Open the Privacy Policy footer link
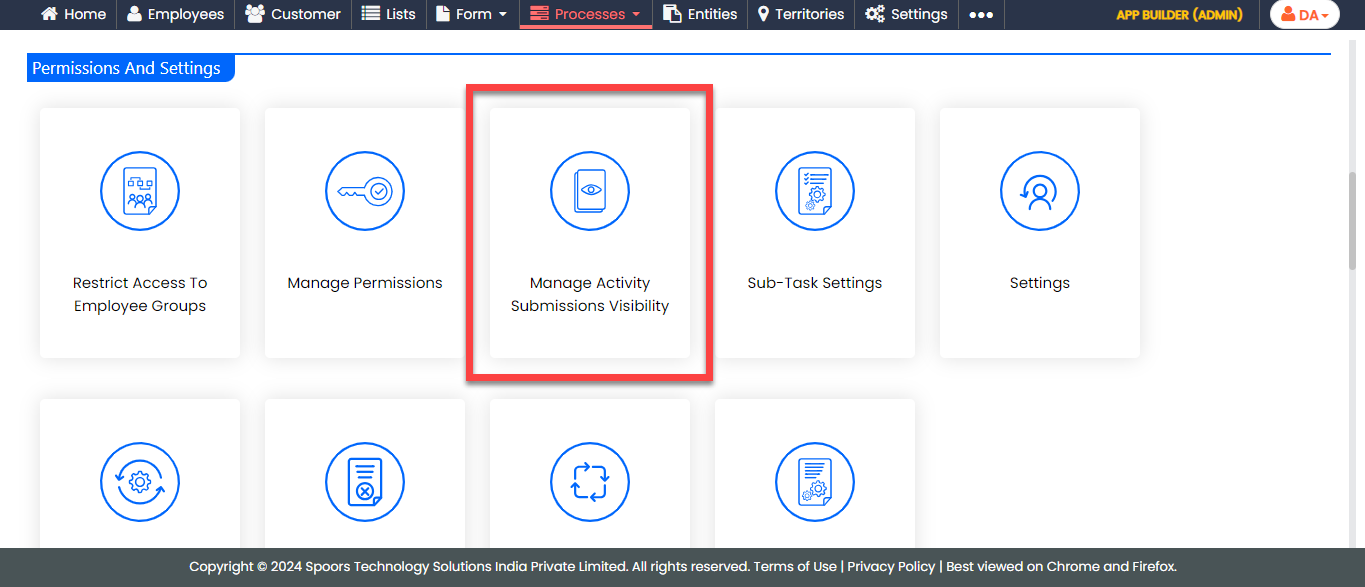Image resolution: width=1365 pixels, height=587 pixels. point(891,566)
